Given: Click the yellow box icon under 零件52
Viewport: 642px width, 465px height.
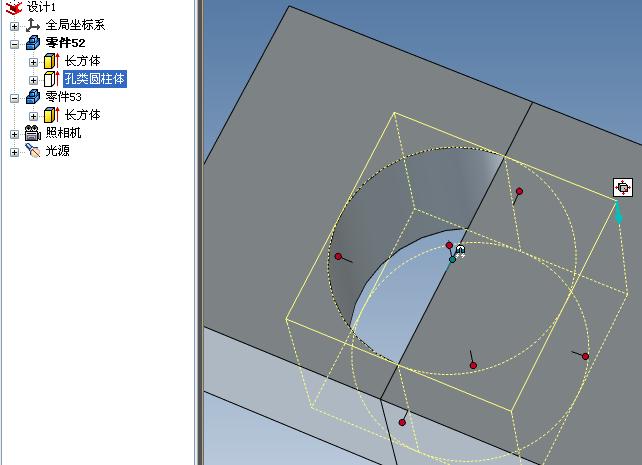Looking at the screenshot, I should pos(52,61).
